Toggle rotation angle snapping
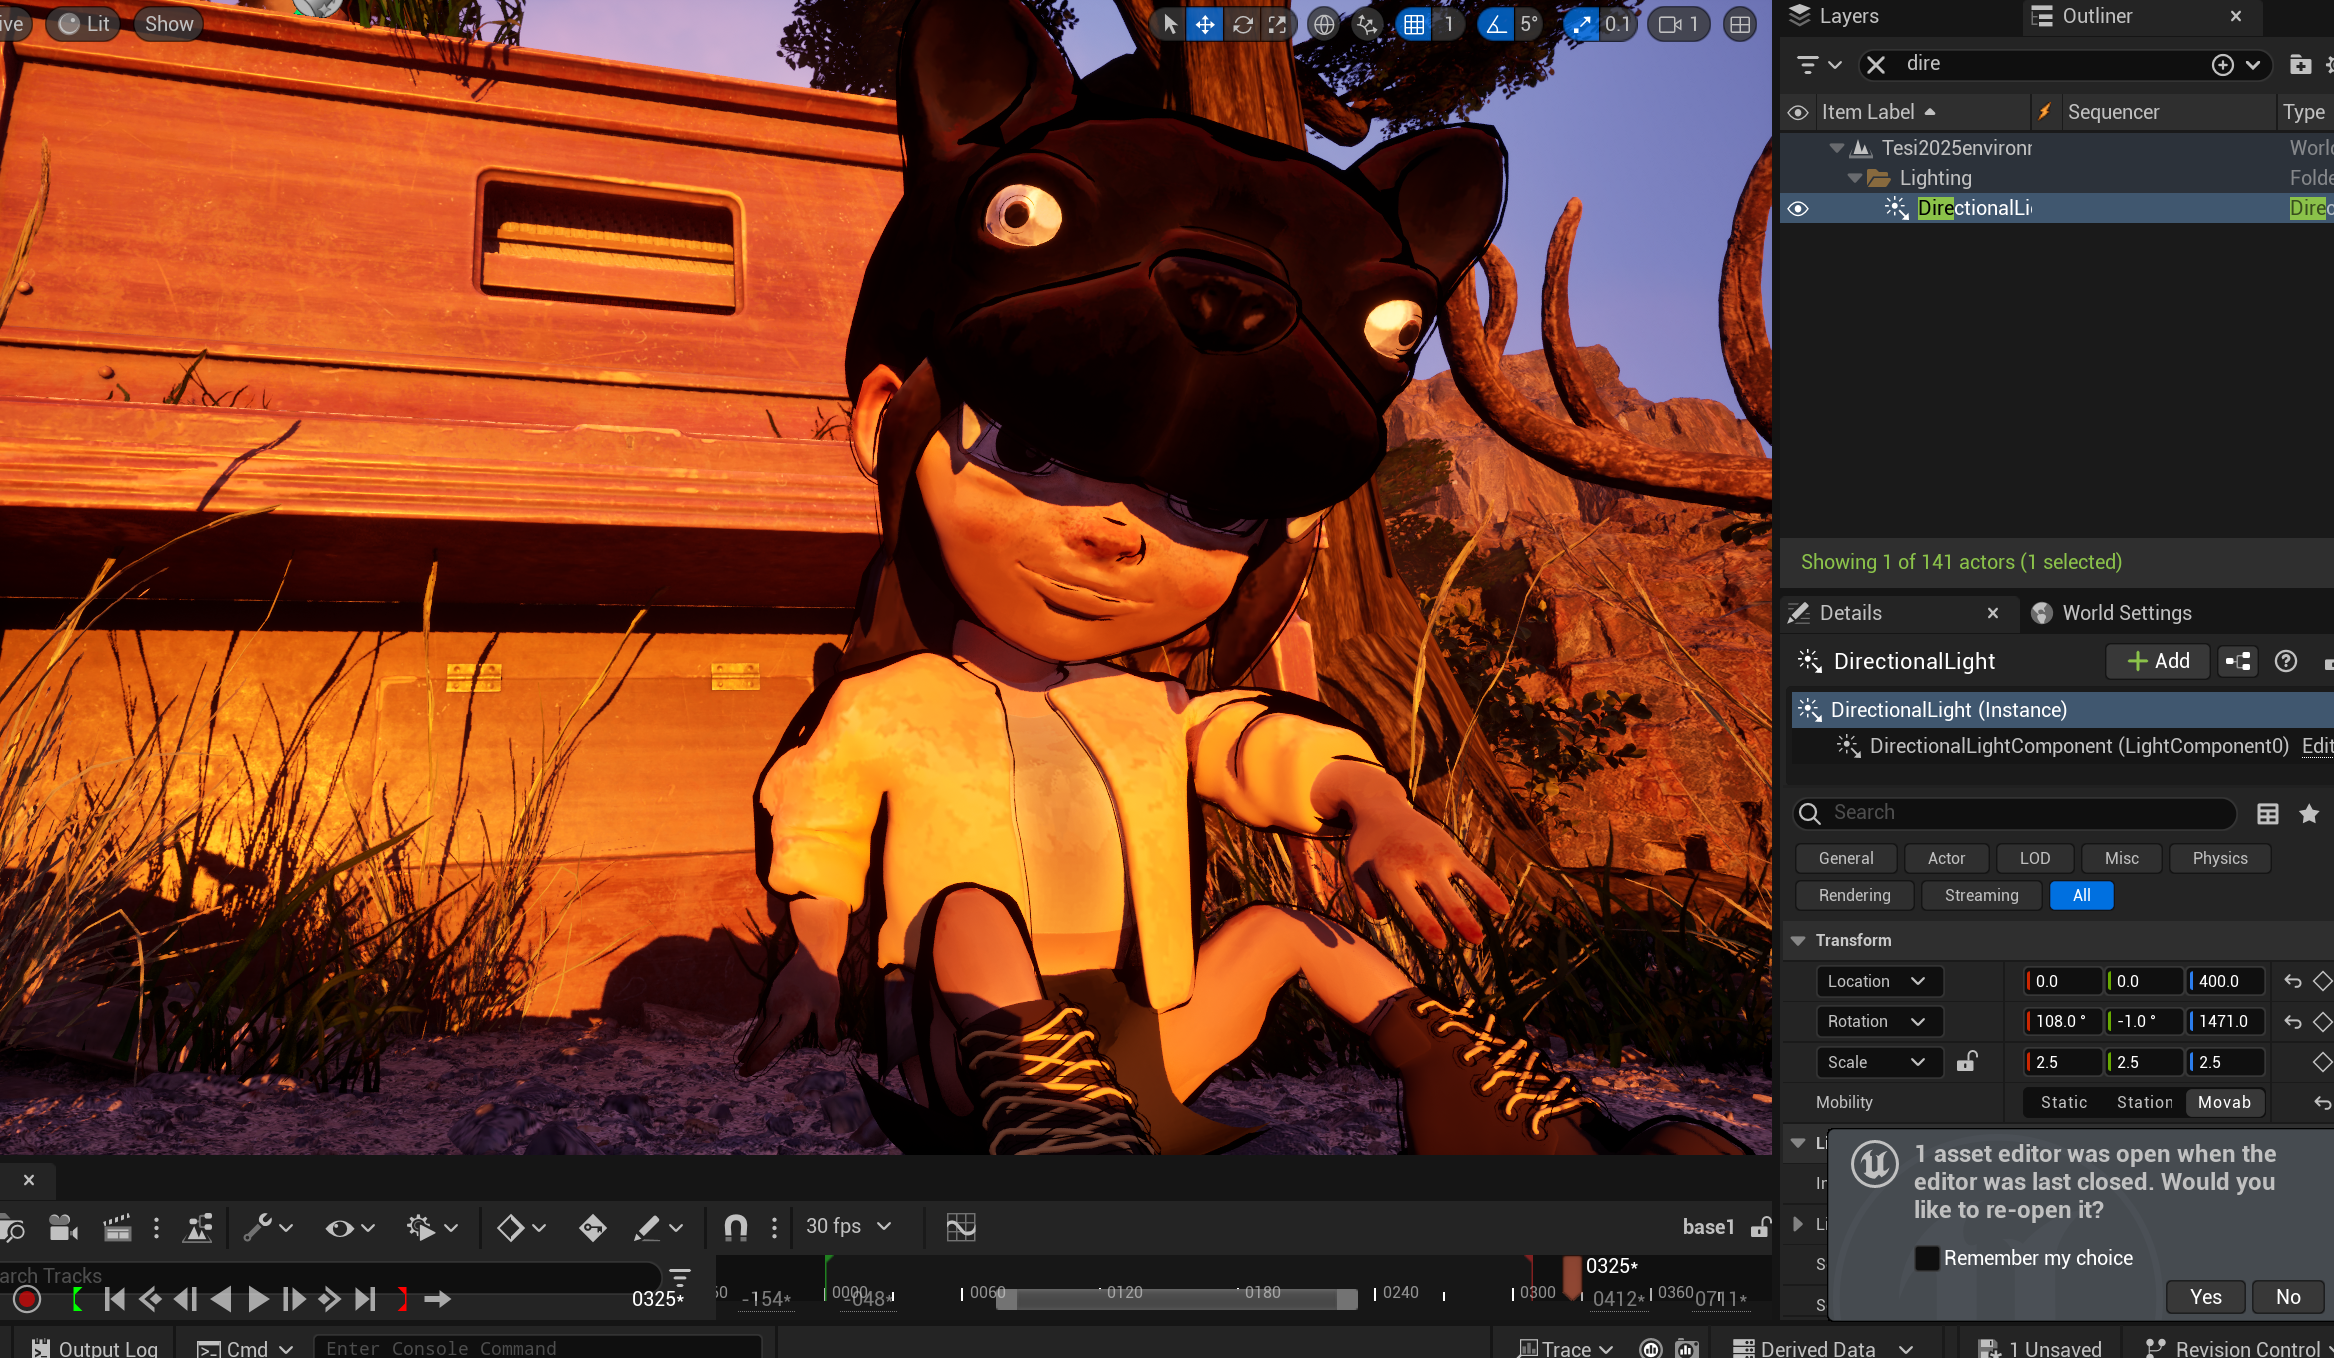 1495,24
